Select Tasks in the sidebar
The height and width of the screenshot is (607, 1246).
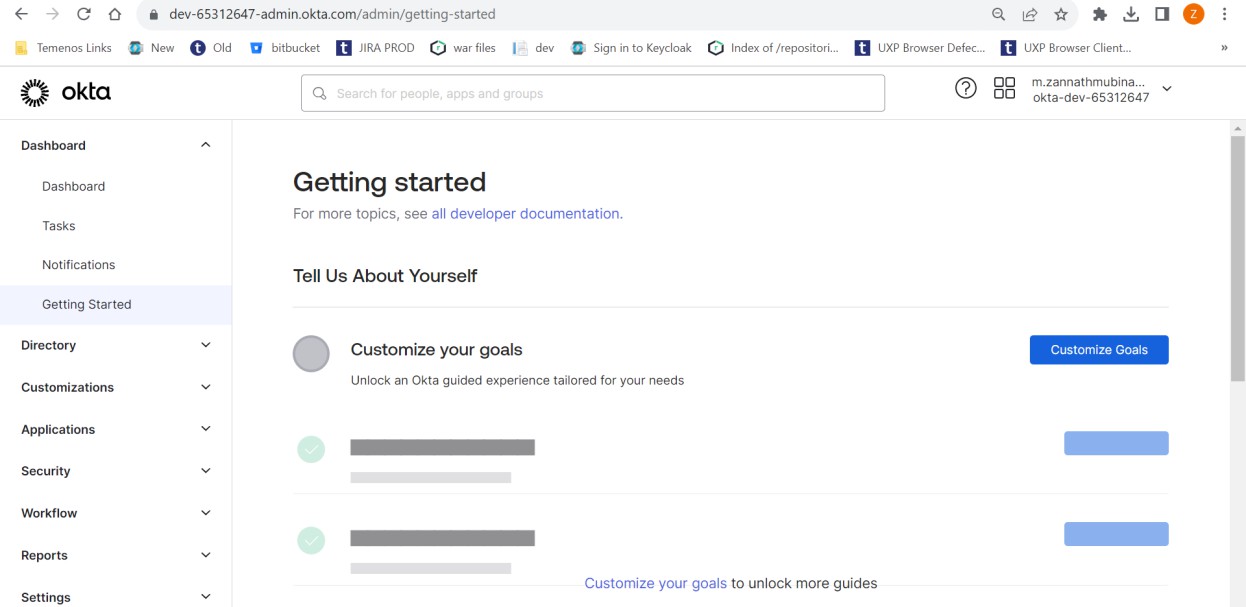[x=59, y=226]
